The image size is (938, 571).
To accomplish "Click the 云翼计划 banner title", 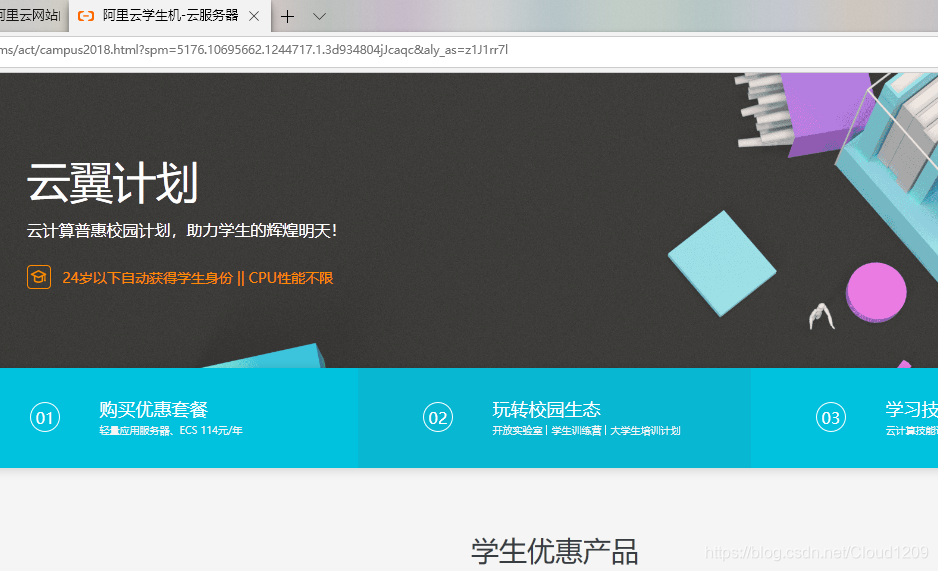I will click(x=112, y=183).
